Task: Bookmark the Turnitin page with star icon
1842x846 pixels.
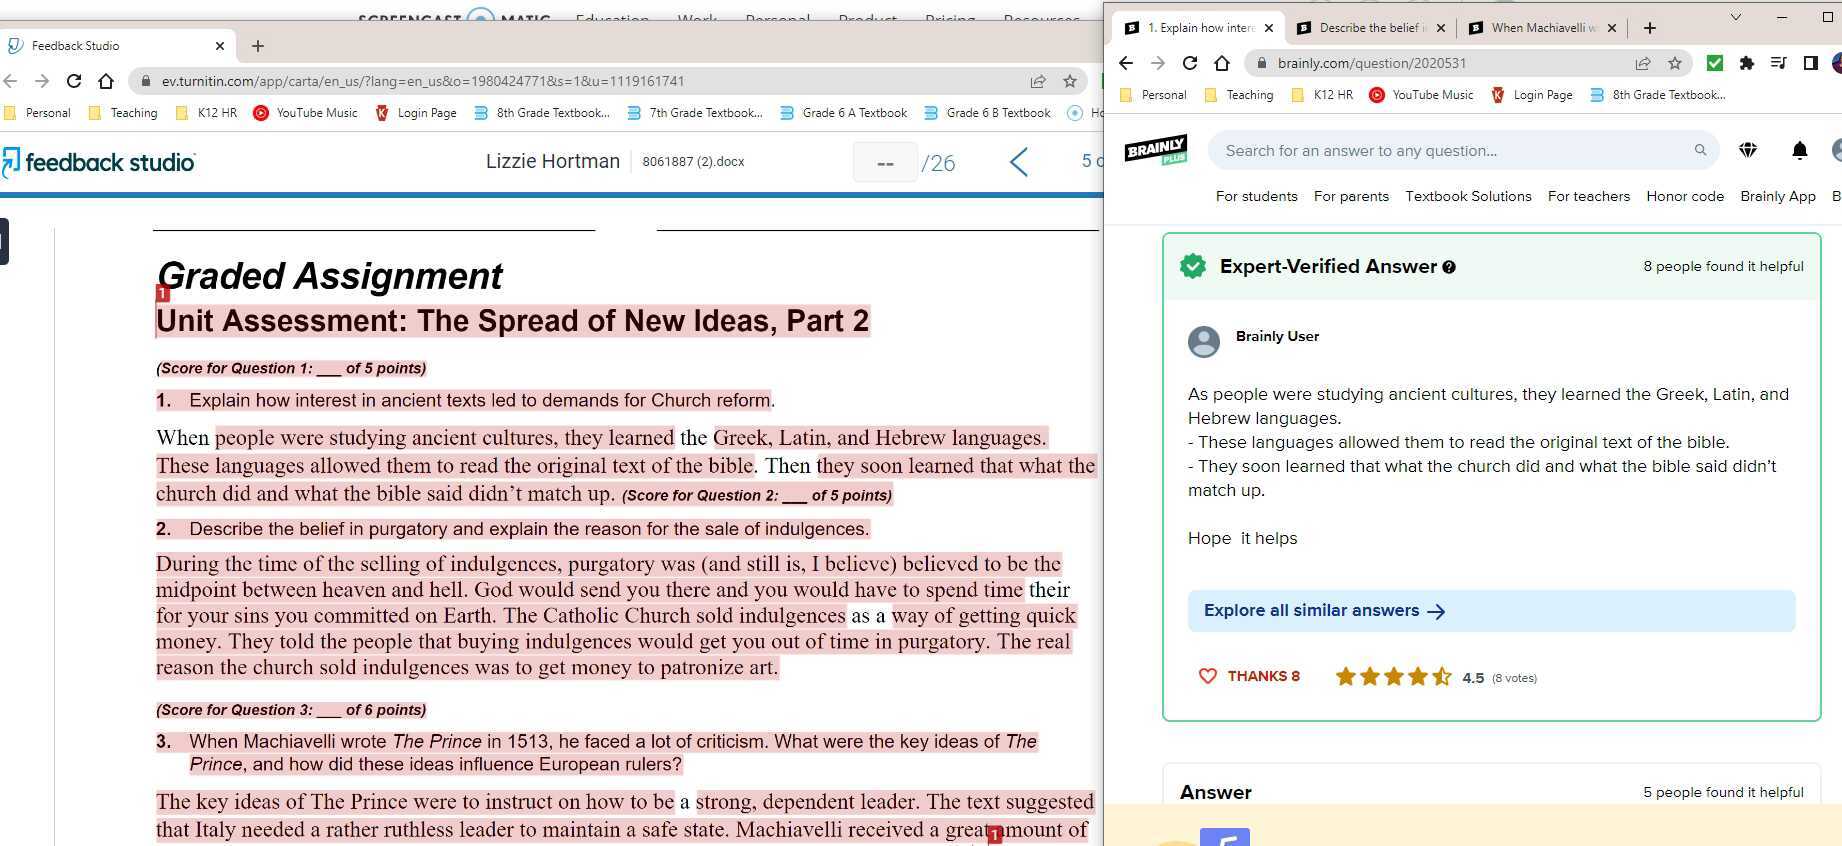Action: [1070, 81]
